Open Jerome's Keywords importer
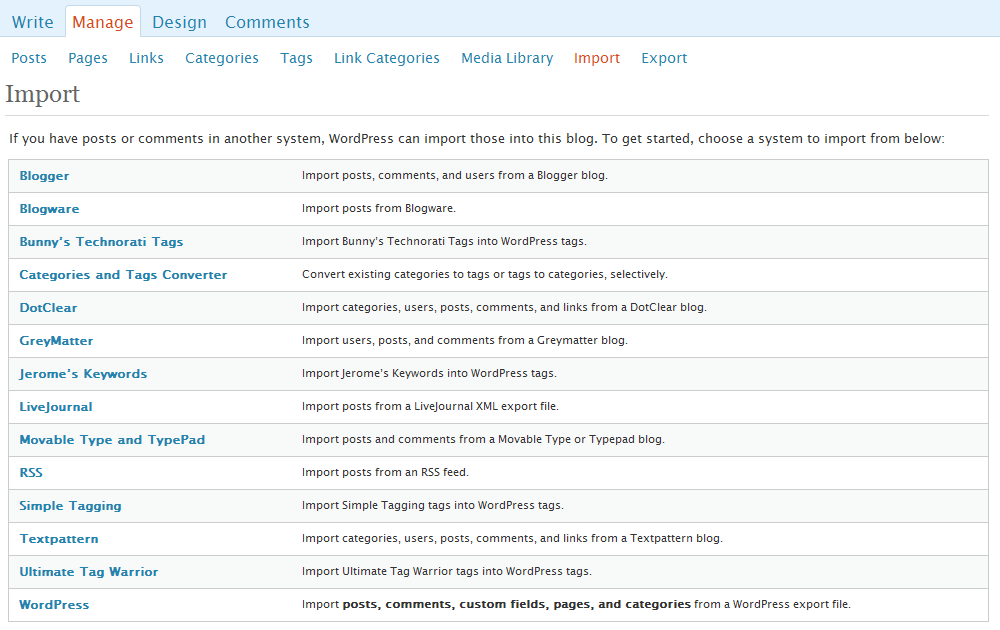The image size is (1000, 630). pyautogui.click(x=83, y=374)
